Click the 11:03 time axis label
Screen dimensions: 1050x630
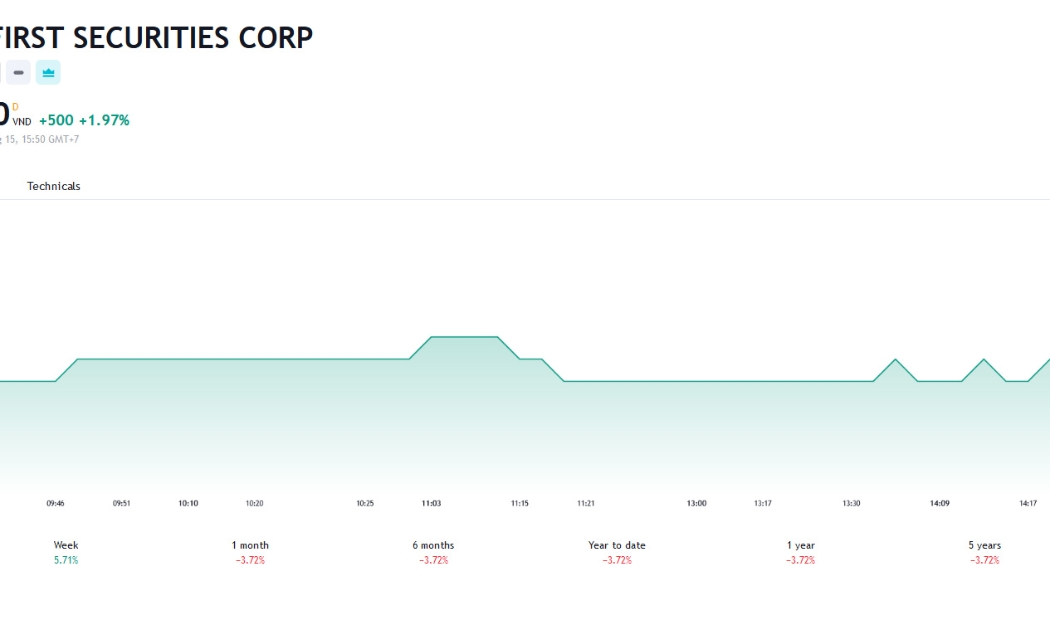point(431,503)
